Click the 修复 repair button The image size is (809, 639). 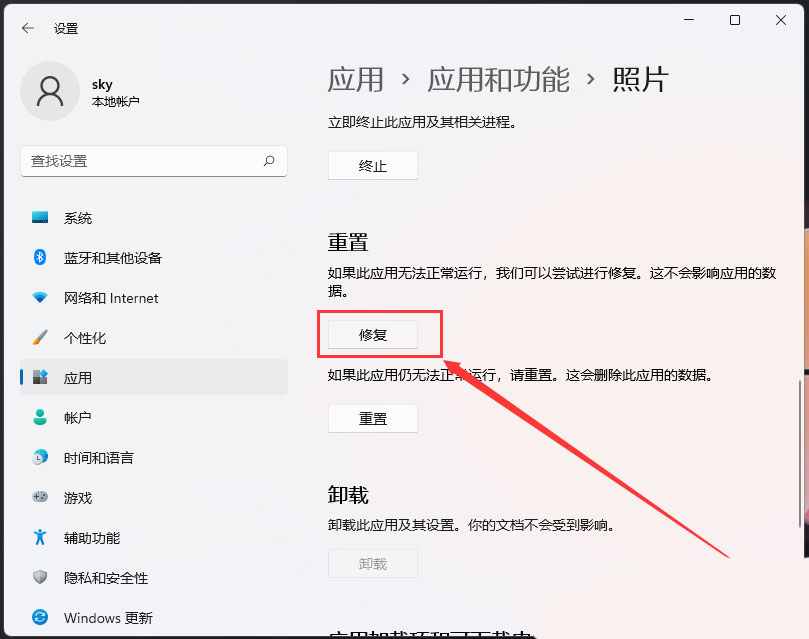click(x=373, y=334)
